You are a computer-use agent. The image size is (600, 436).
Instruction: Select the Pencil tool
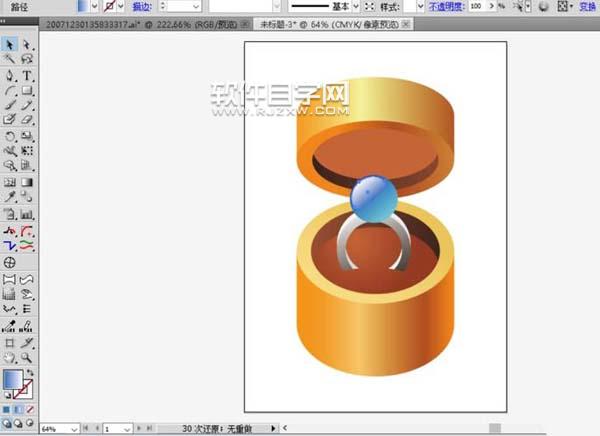point(27,105)
